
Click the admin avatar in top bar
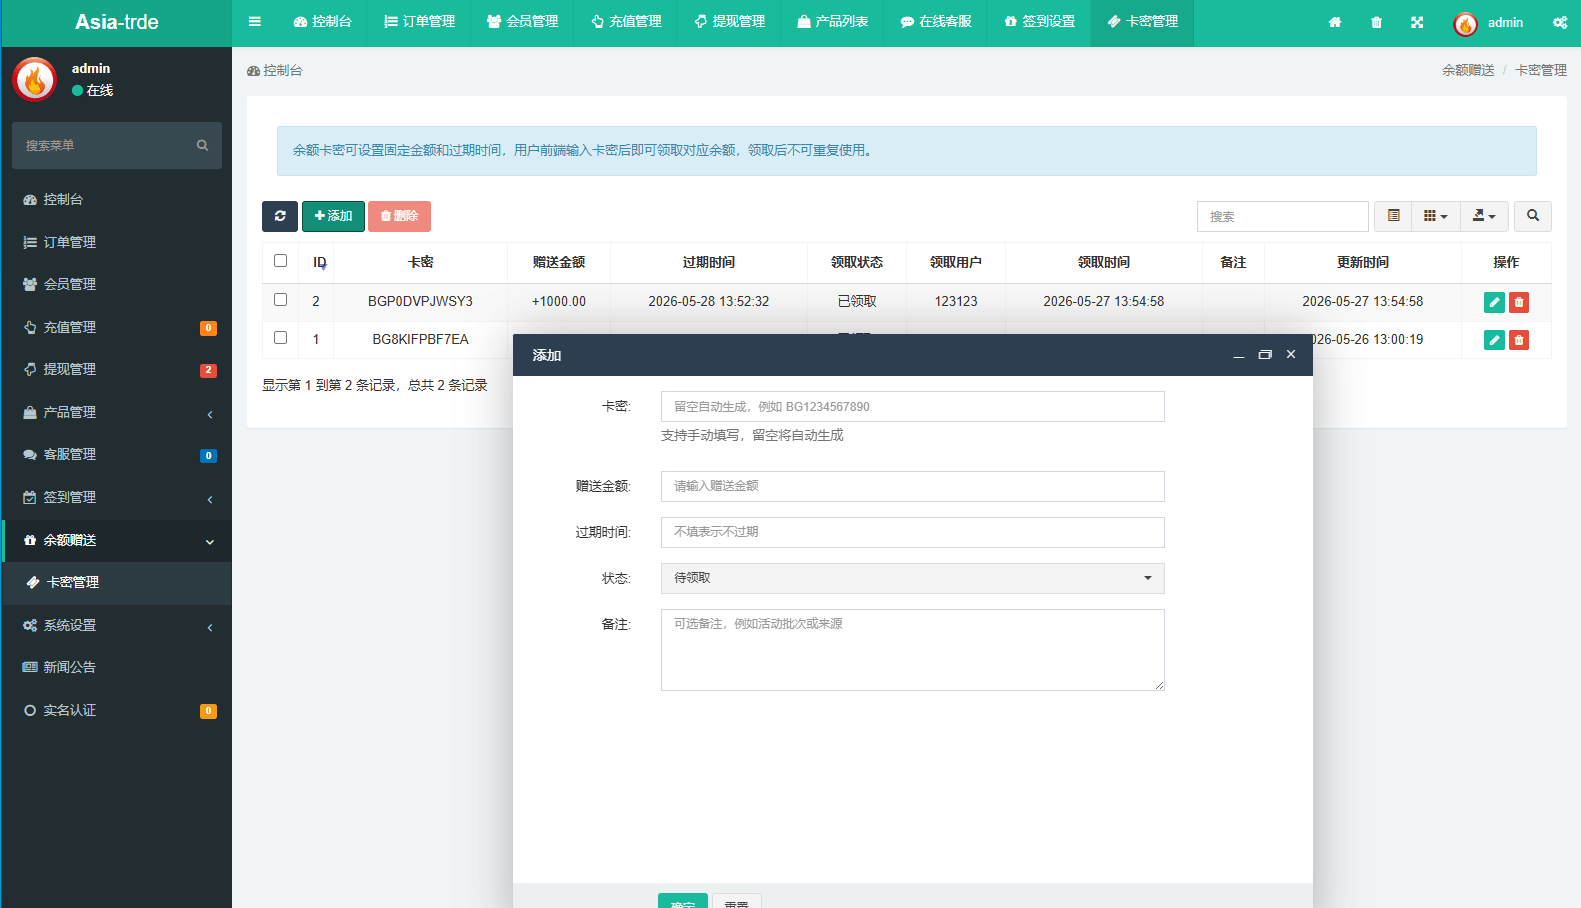[x=1466, y=23]
